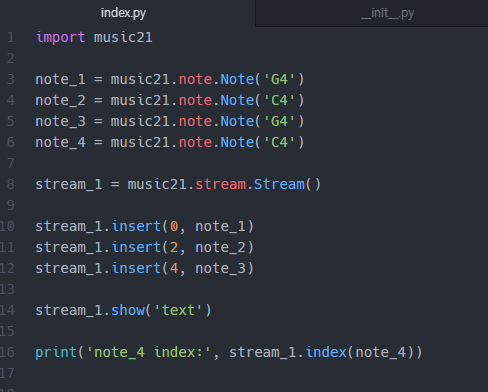Click the 'index' method on line 16
This screenshot has width=488, height=392.
[x=326, y=352]
